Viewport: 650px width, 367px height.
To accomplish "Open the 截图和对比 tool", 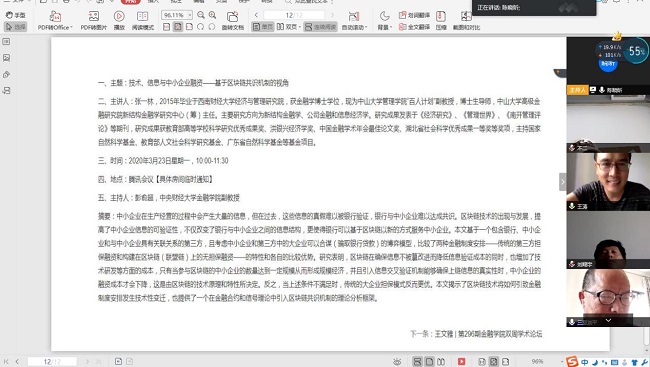I will click(466, 20).
